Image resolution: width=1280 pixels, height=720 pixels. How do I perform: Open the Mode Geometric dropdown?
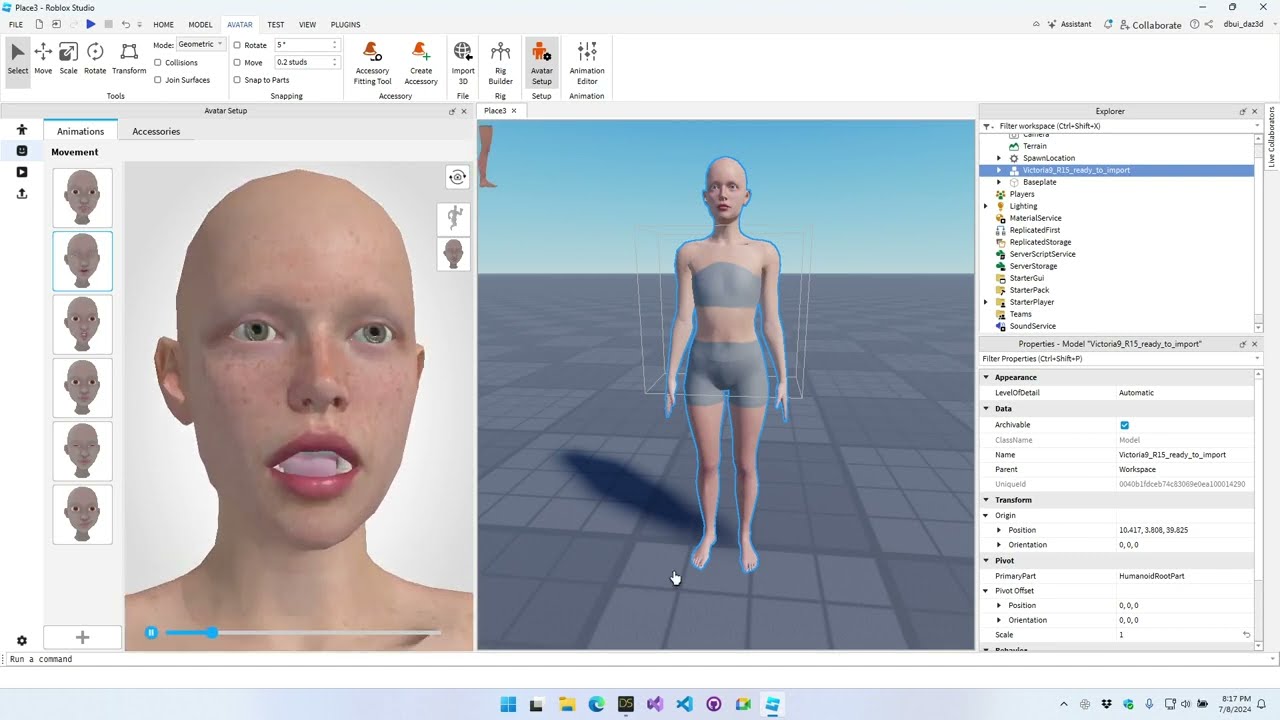pos(200,44)
